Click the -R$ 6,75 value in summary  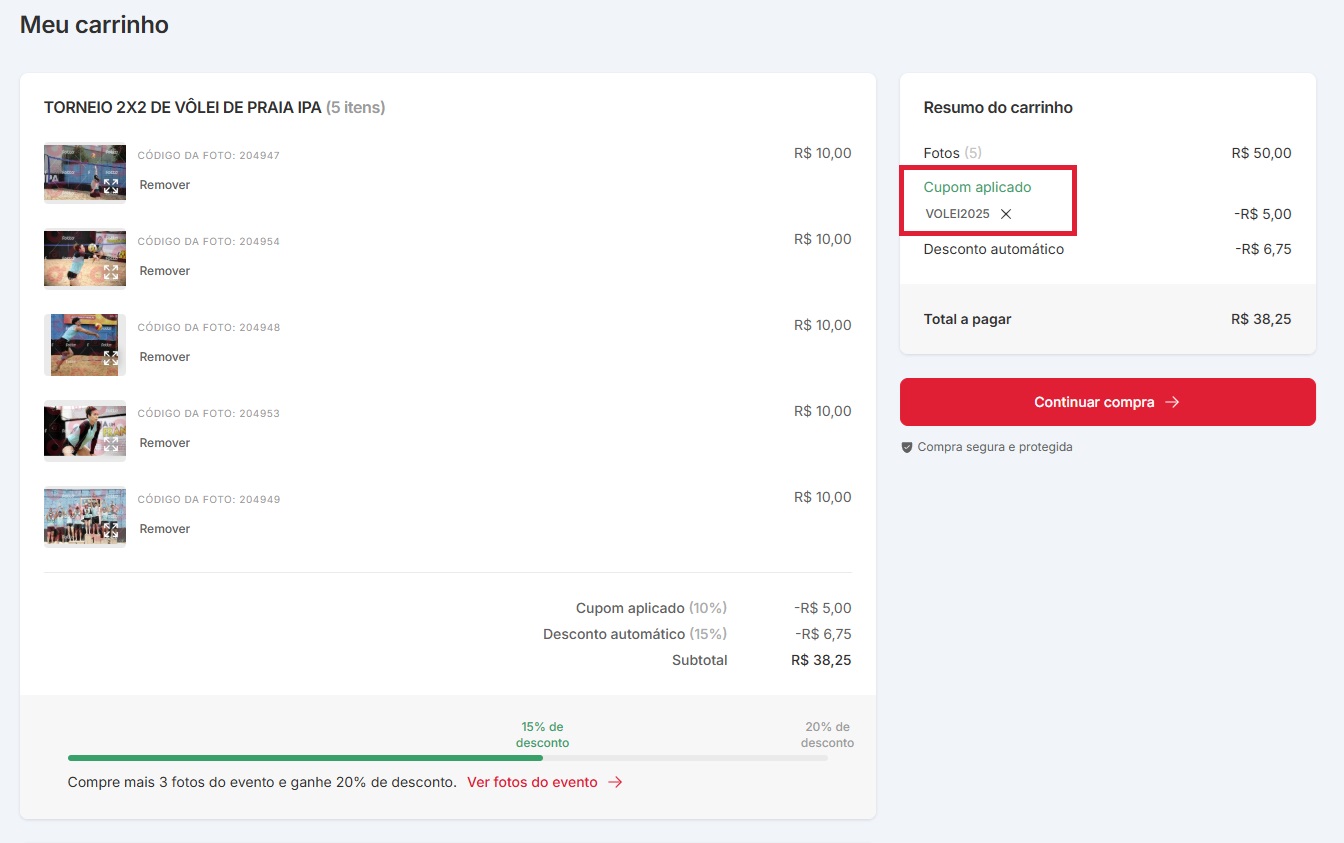1263,249
